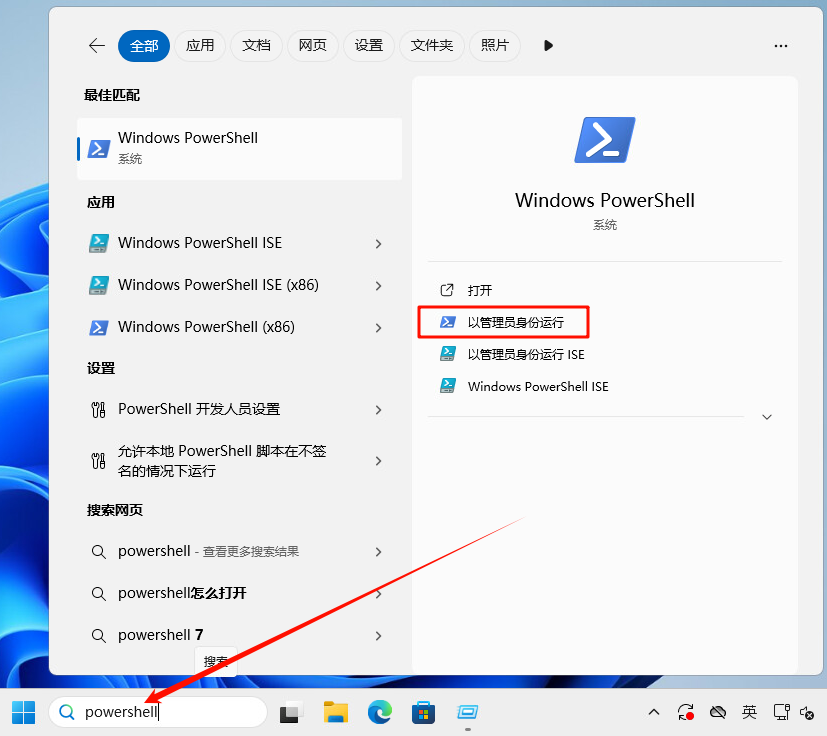Launch File Explorer from the taskbar

335,712
